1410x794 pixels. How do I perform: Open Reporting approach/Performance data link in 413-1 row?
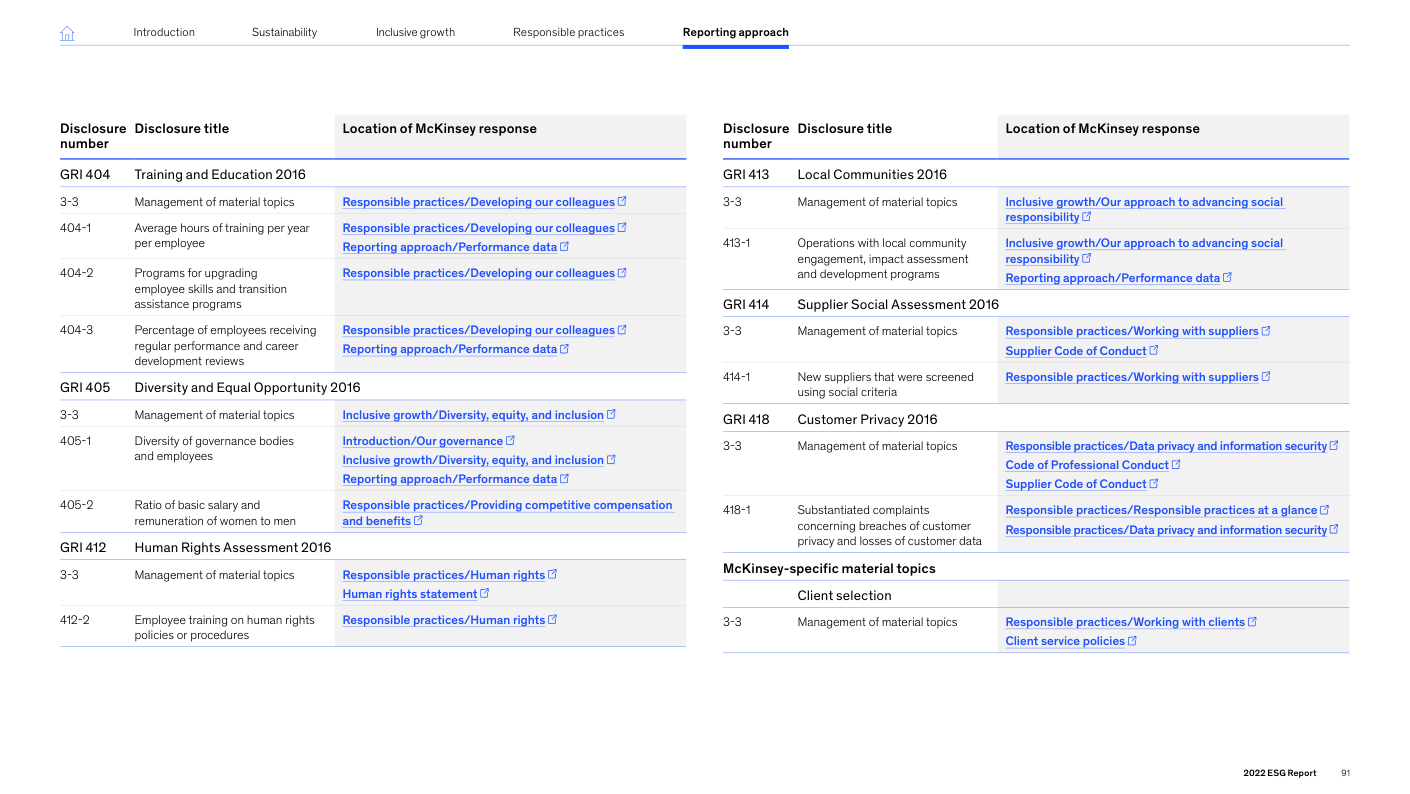[x=1112, y=278]
